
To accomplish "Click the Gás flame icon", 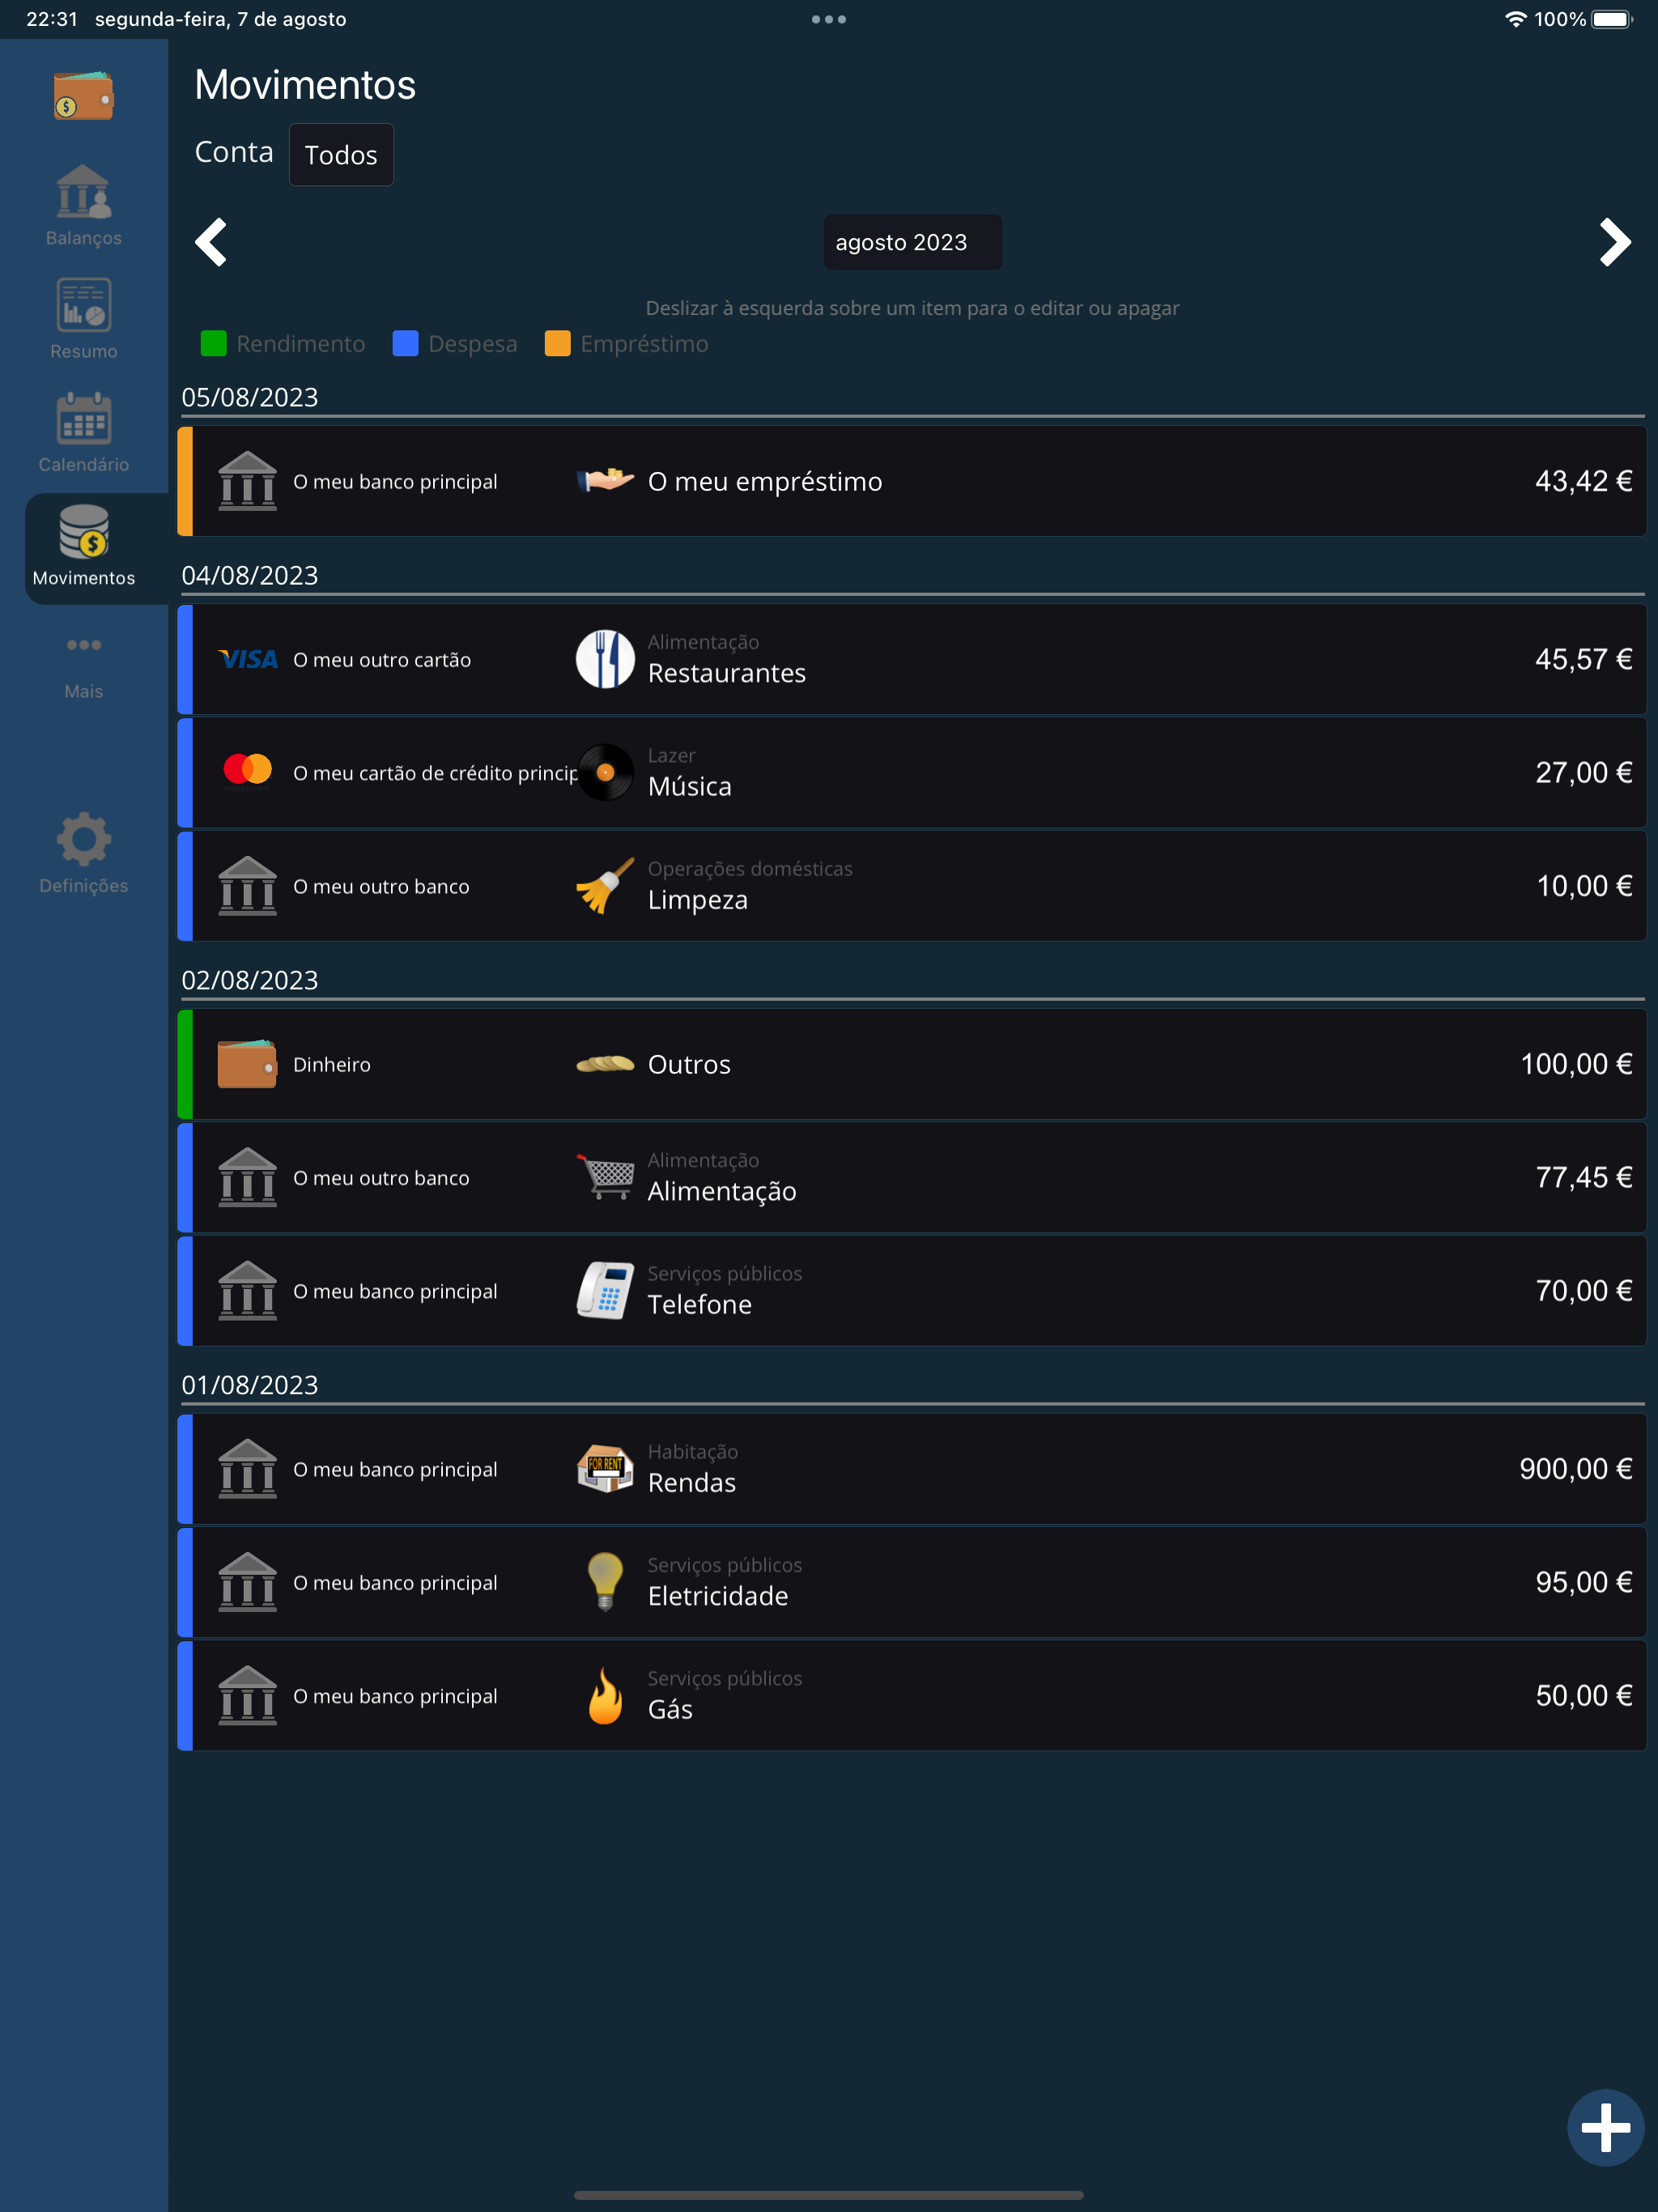I will (x=605, y=1696).
